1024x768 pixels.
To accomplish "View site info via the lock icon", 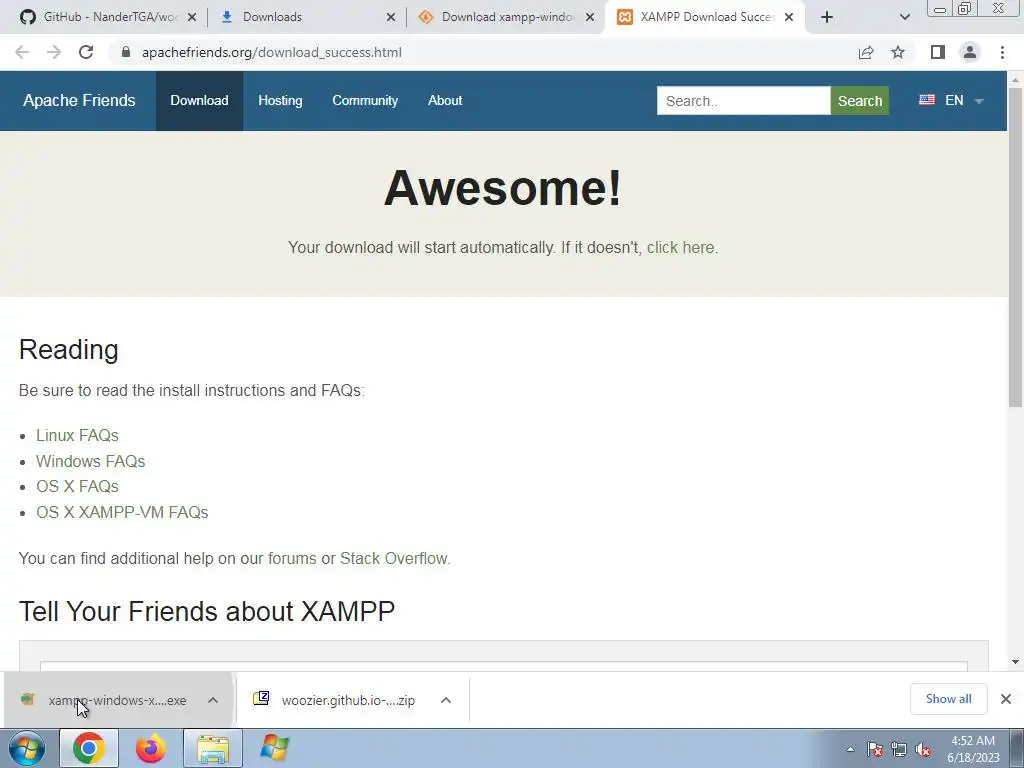I will click(x=126, y=52).
